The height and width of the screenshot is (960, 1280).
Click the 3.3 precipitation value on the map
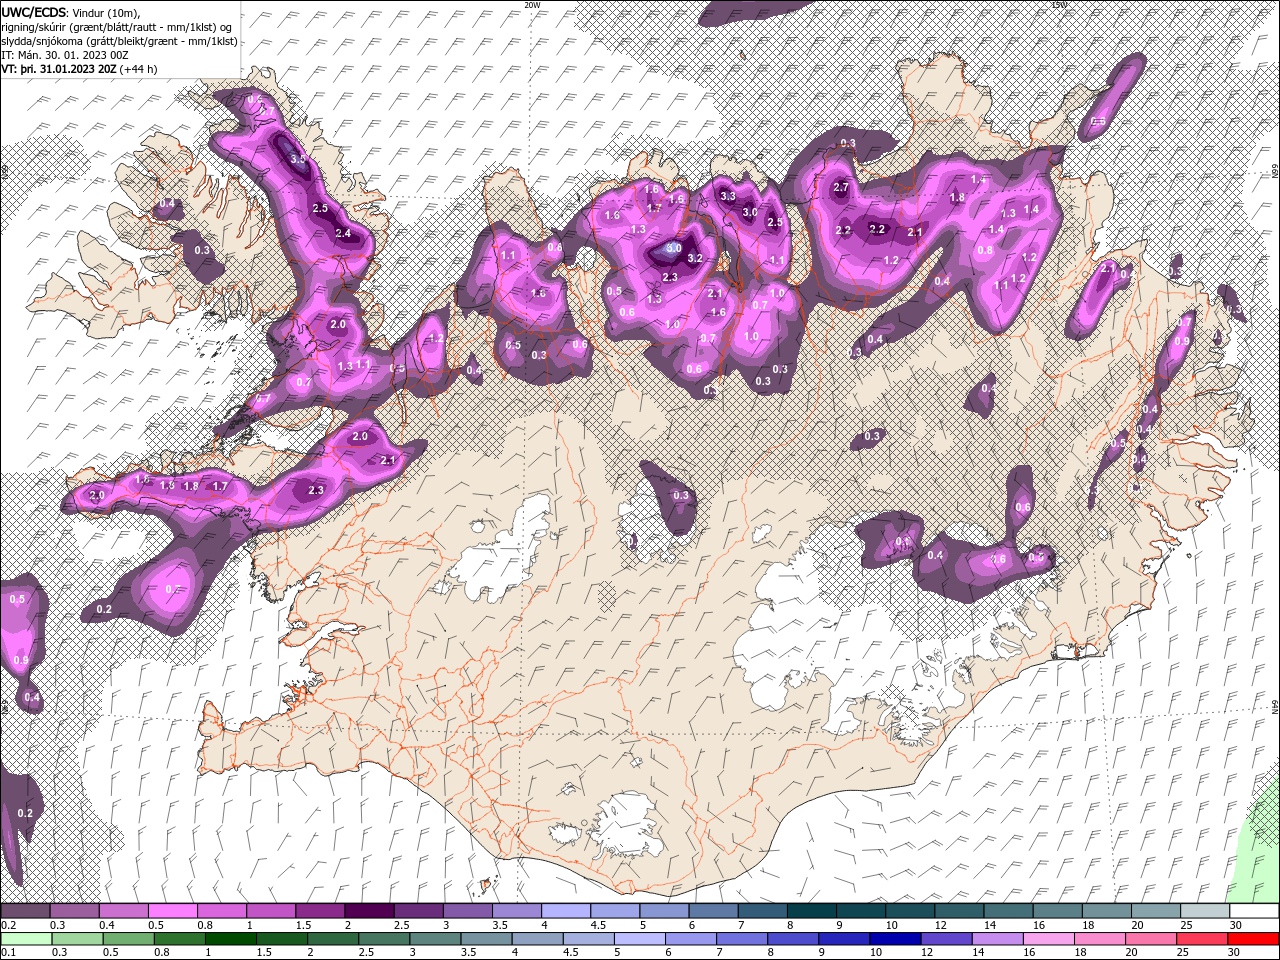click(728, 197)
